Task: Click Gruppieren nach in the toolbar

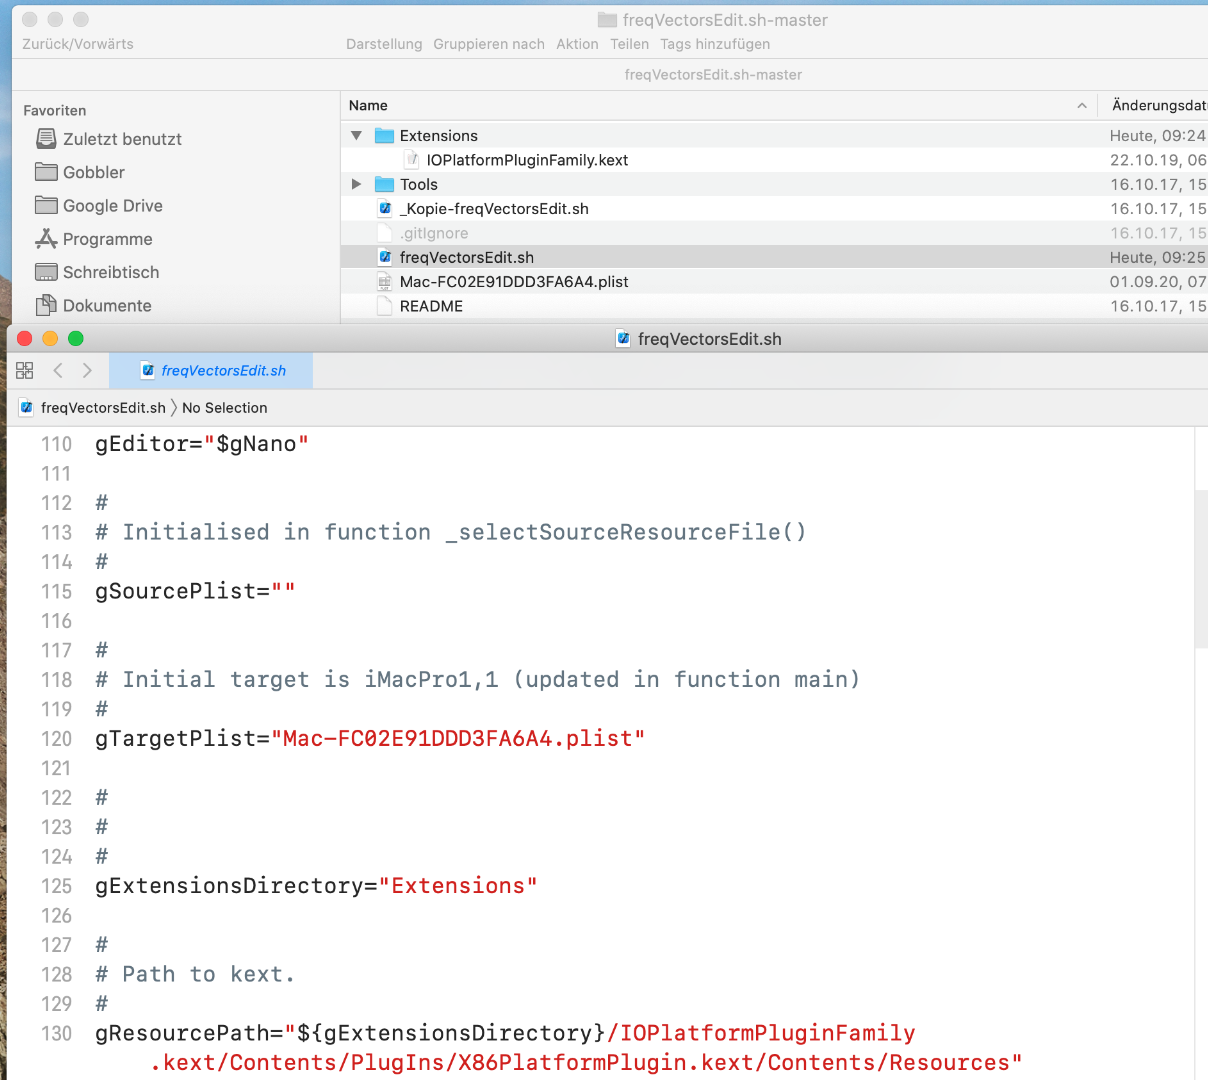Action: click(x=489, y=44)
